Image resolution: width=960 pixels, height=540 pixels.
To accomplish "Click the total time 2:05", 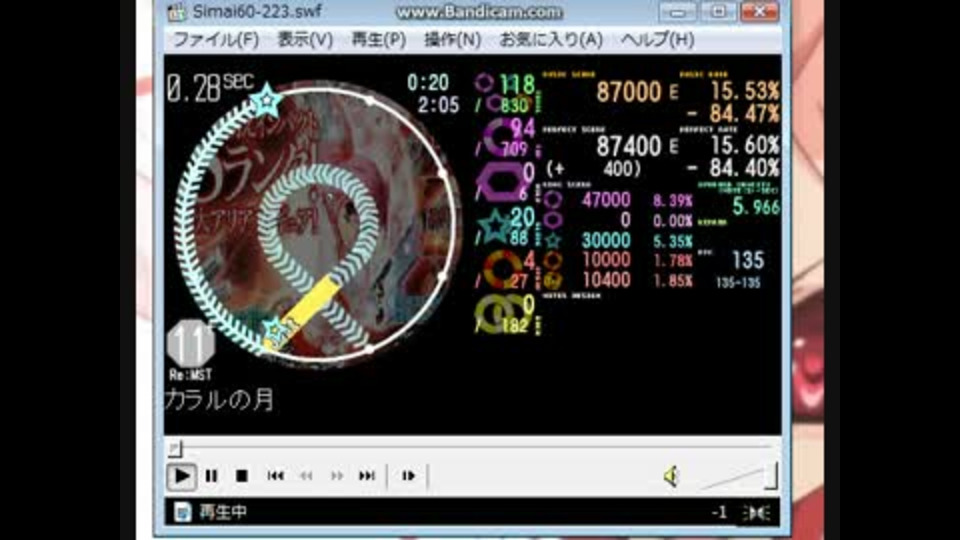I will (438, 105).
